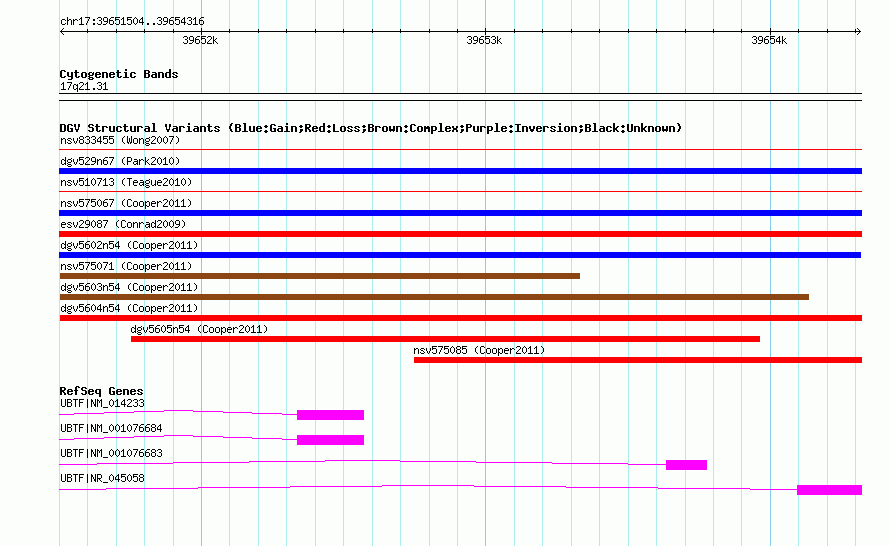Open dgv5602n54 (Cooper2011) label
Viewport: 890px width, 546px height.
pos(129,245)
